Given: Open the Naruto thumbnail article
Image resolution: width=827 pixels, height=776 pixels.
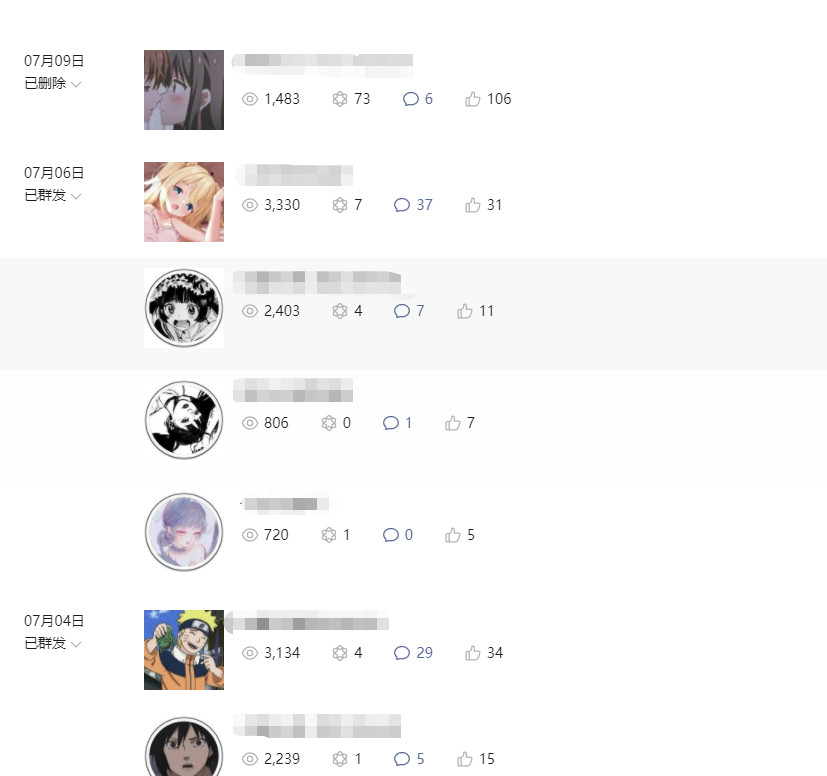Looking at the screenshot, I should [184, 650].
